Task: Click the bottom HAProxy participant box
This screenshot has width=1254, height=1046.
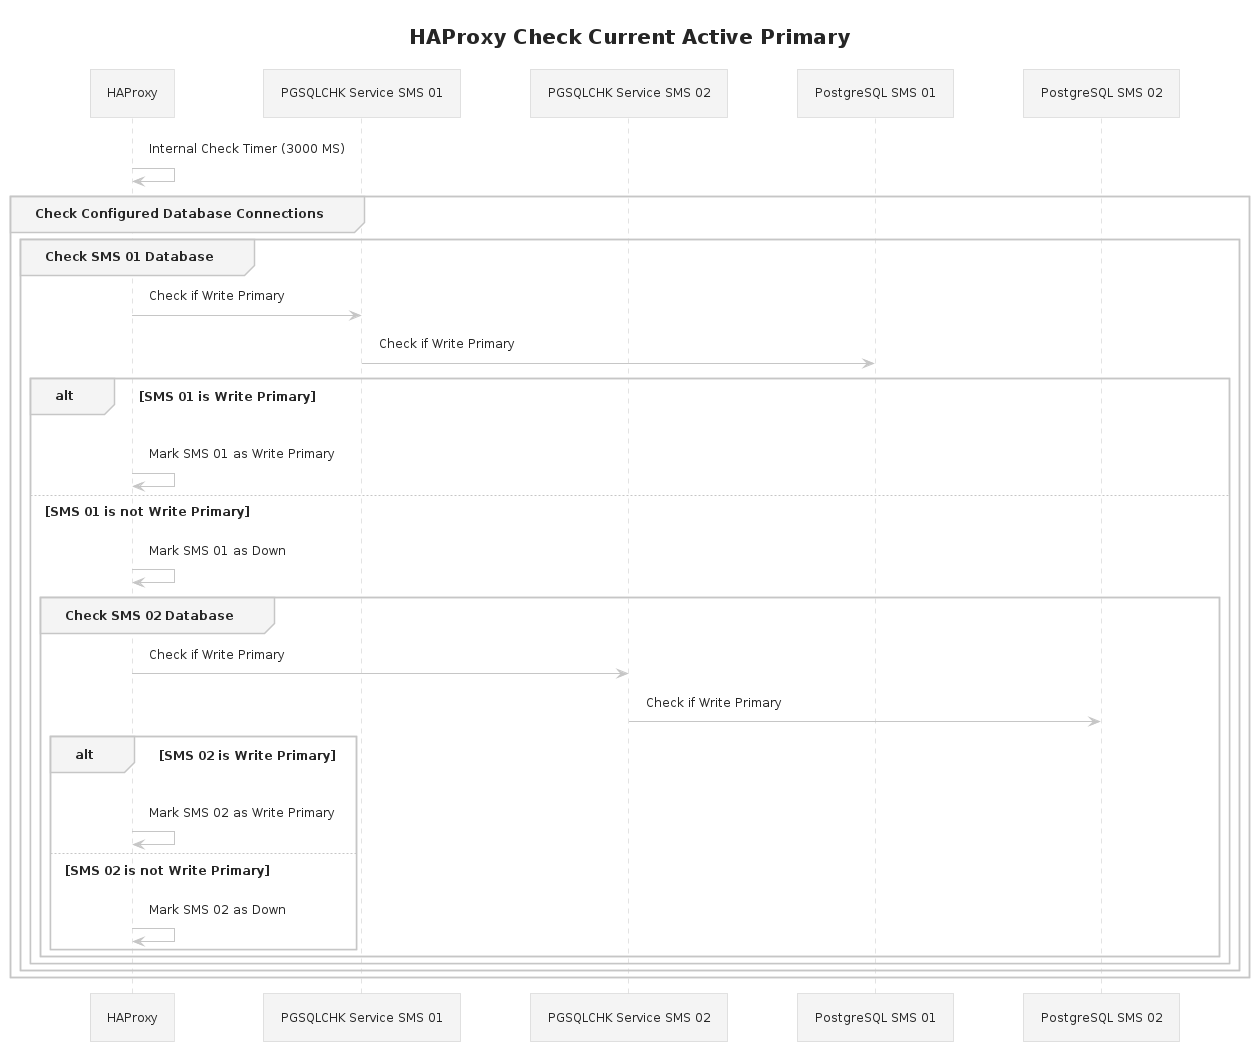Action: tap(132, 1017)
